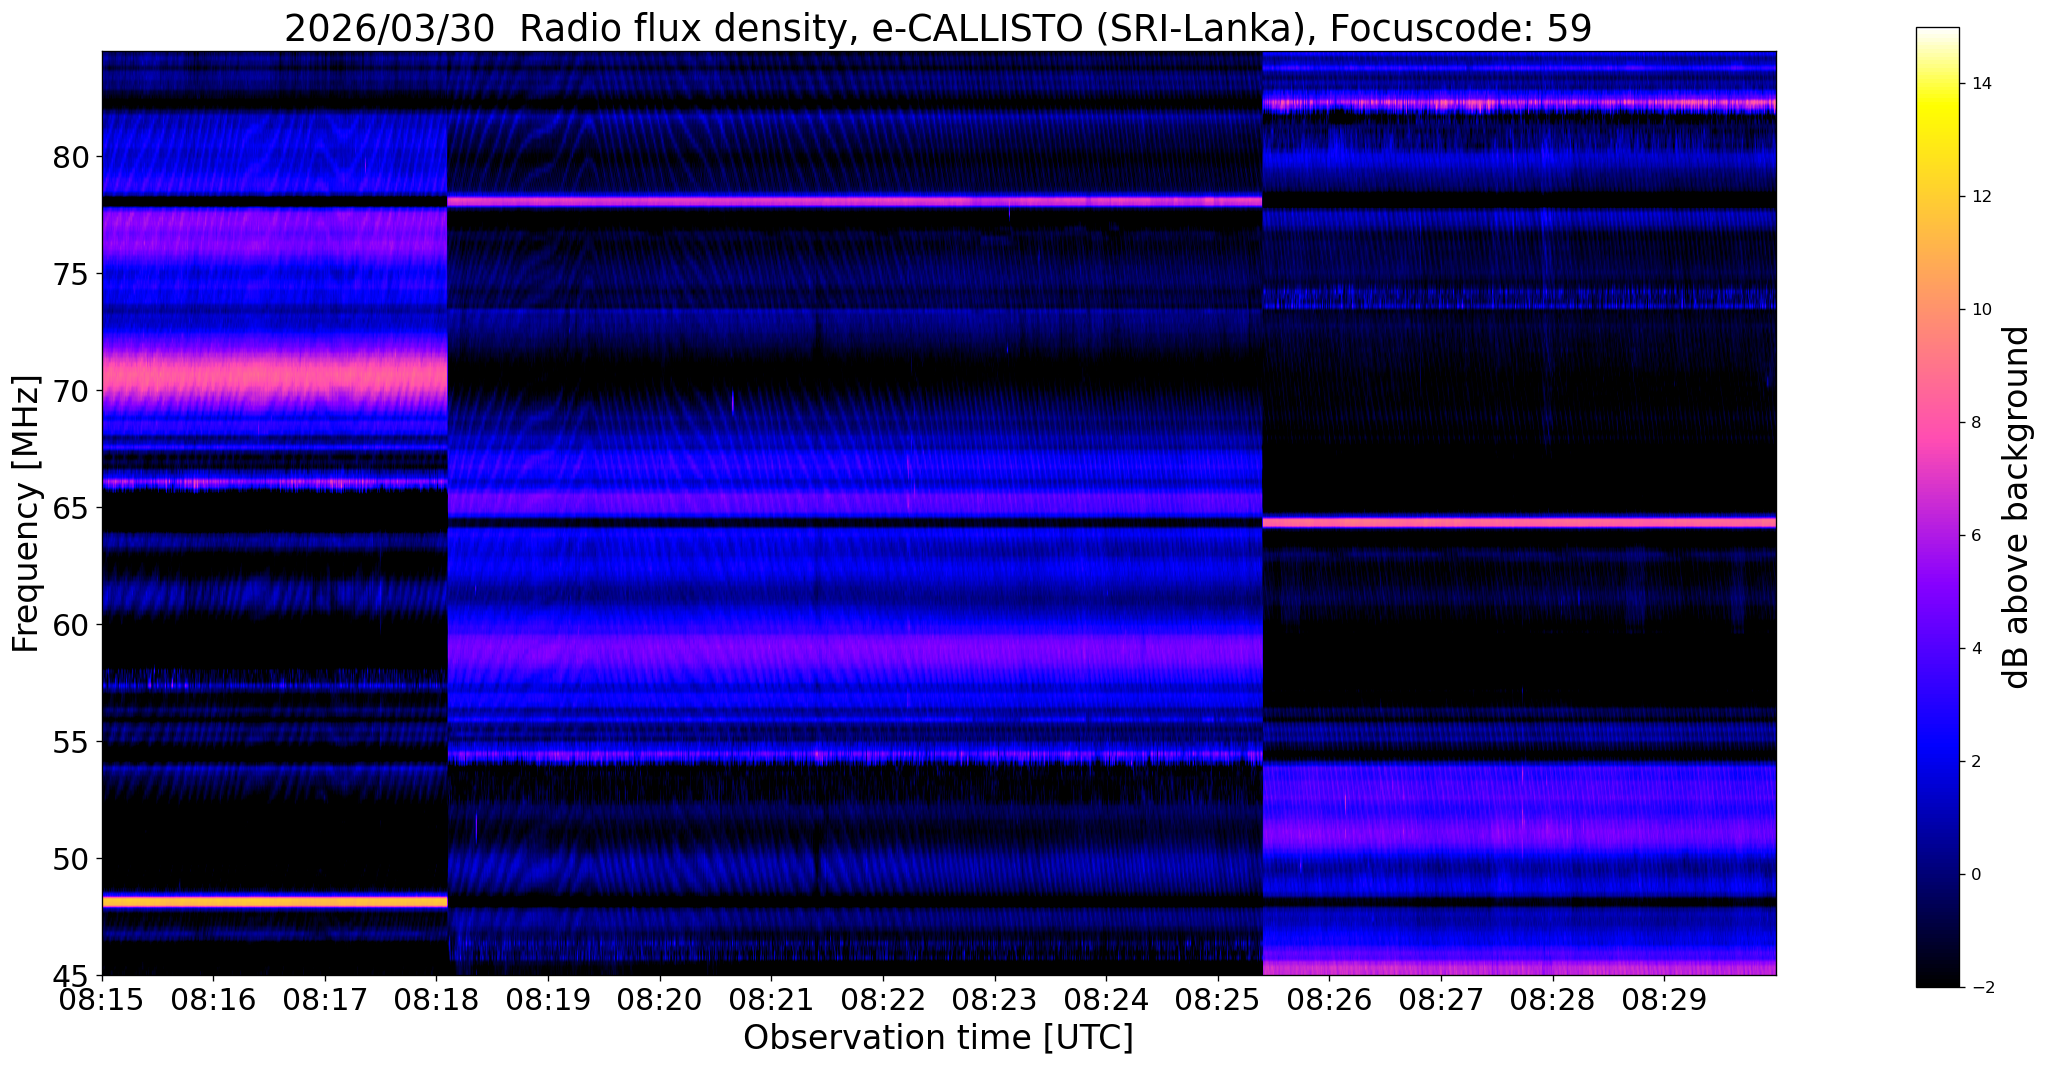Screen dimensions: 2047x1067
Task: Click the 75 MHz frequency tick label
Action: coord(70,274)
